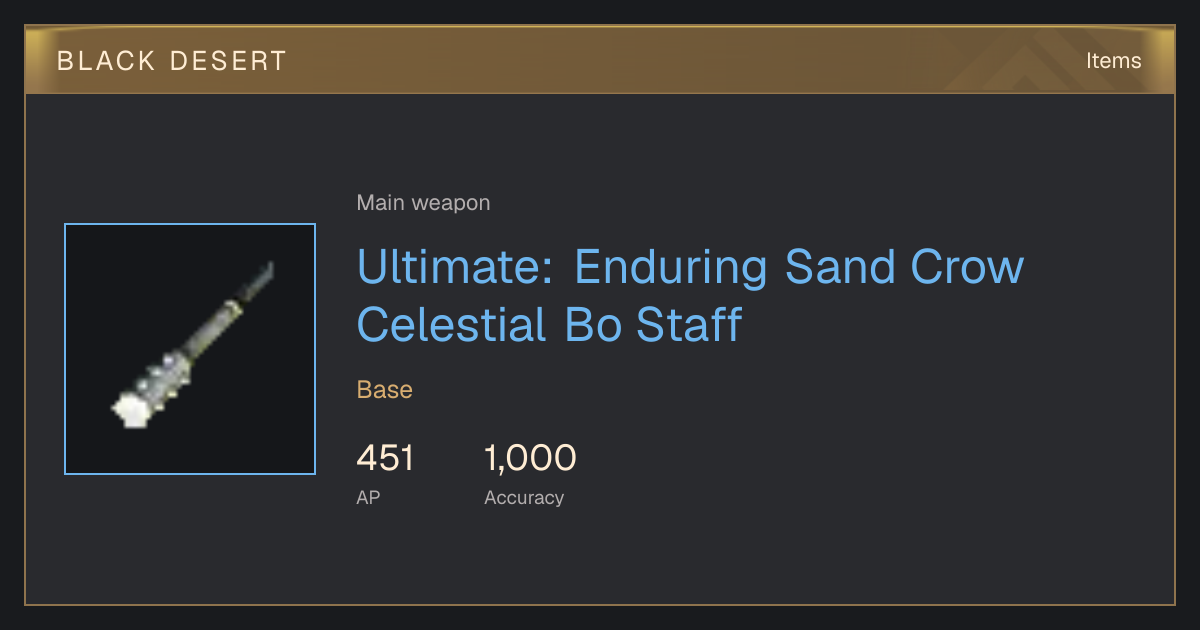Click the Accuracy stat label

click(x=524, y=497)
